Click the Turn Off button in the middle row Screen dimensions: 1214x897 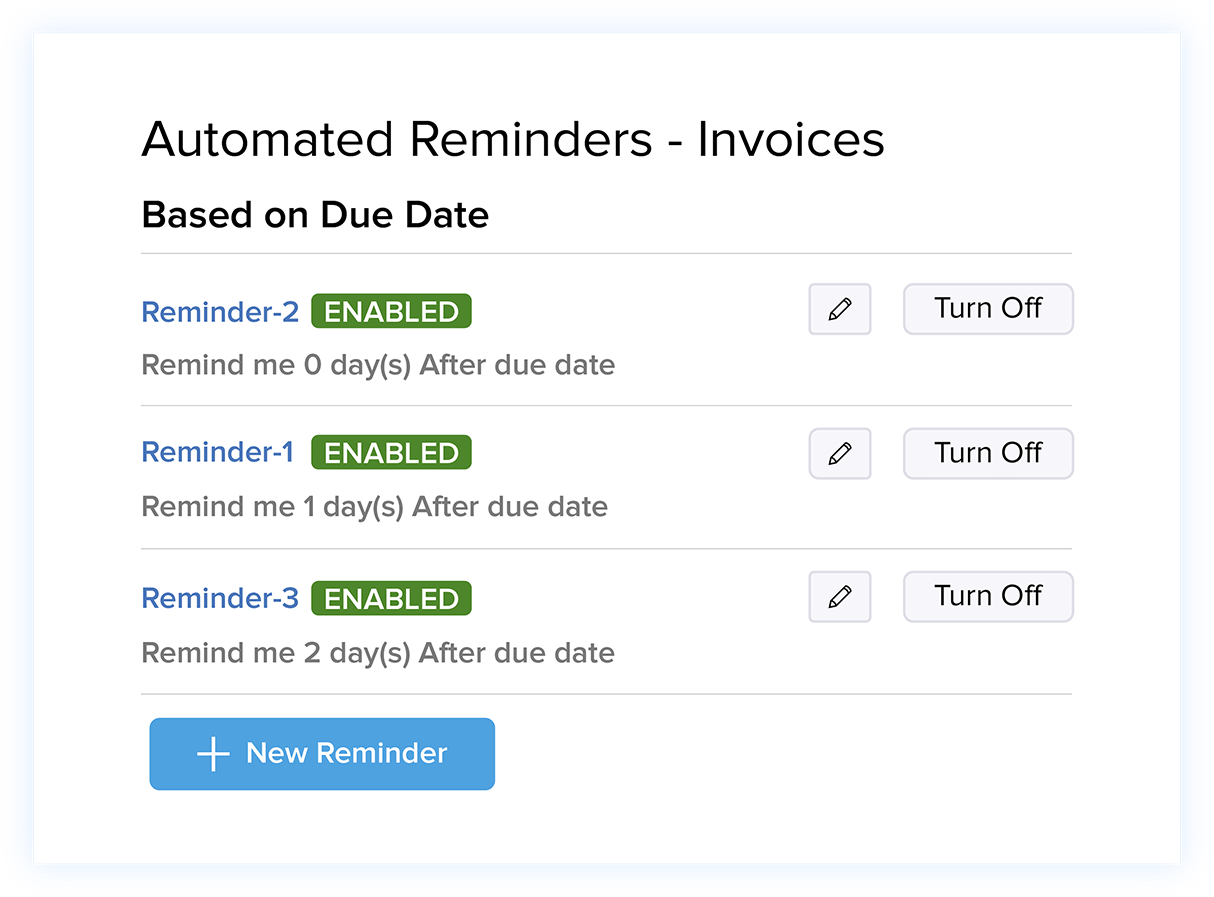click(x=988, y=453)
